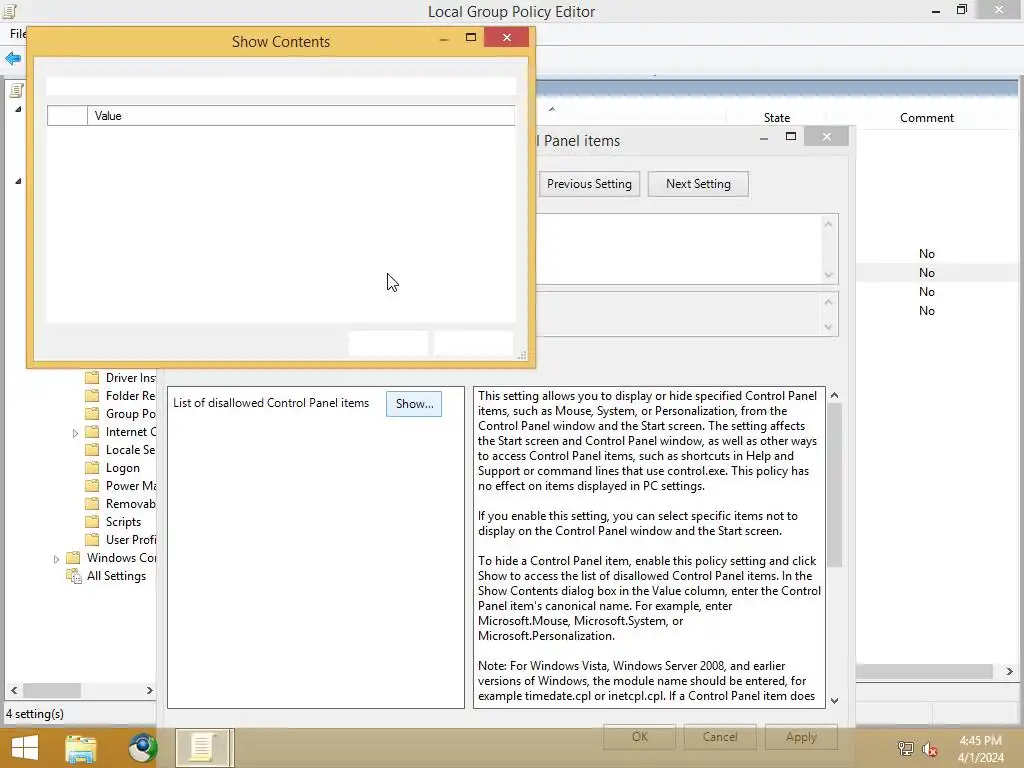
Task: Click the Power Management folder icon
Action: click(x=92, y=486)
